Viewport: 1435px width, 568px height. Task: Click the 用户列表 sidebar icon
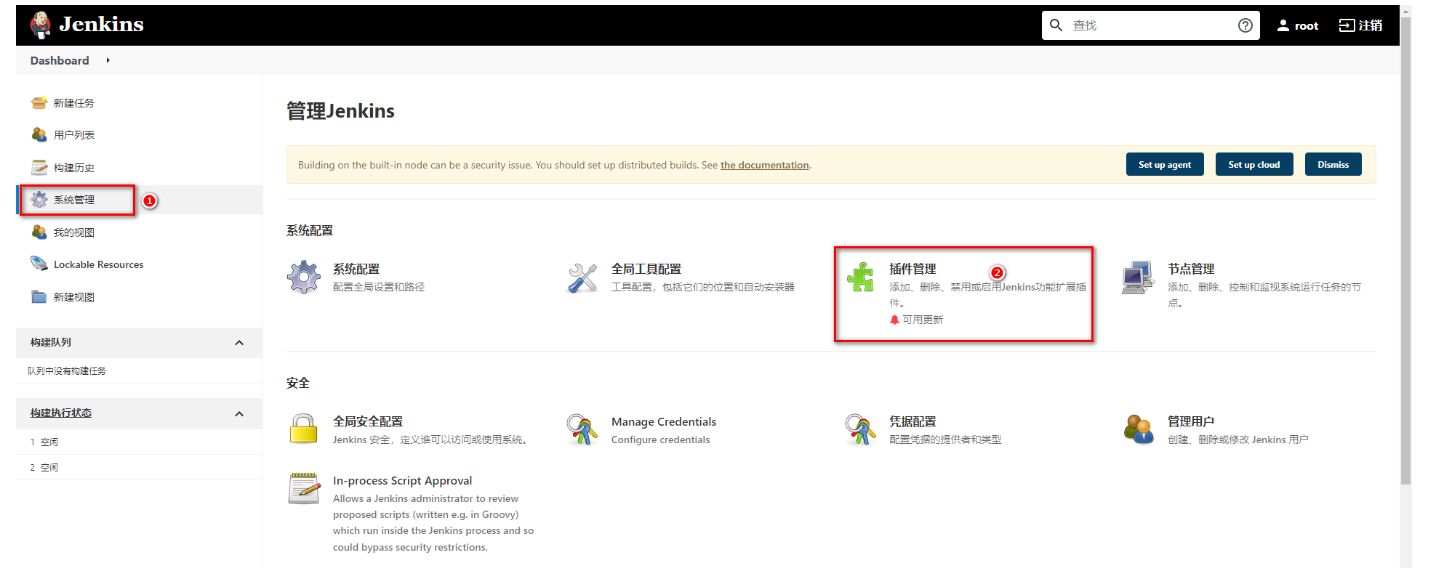click(39, 135)
